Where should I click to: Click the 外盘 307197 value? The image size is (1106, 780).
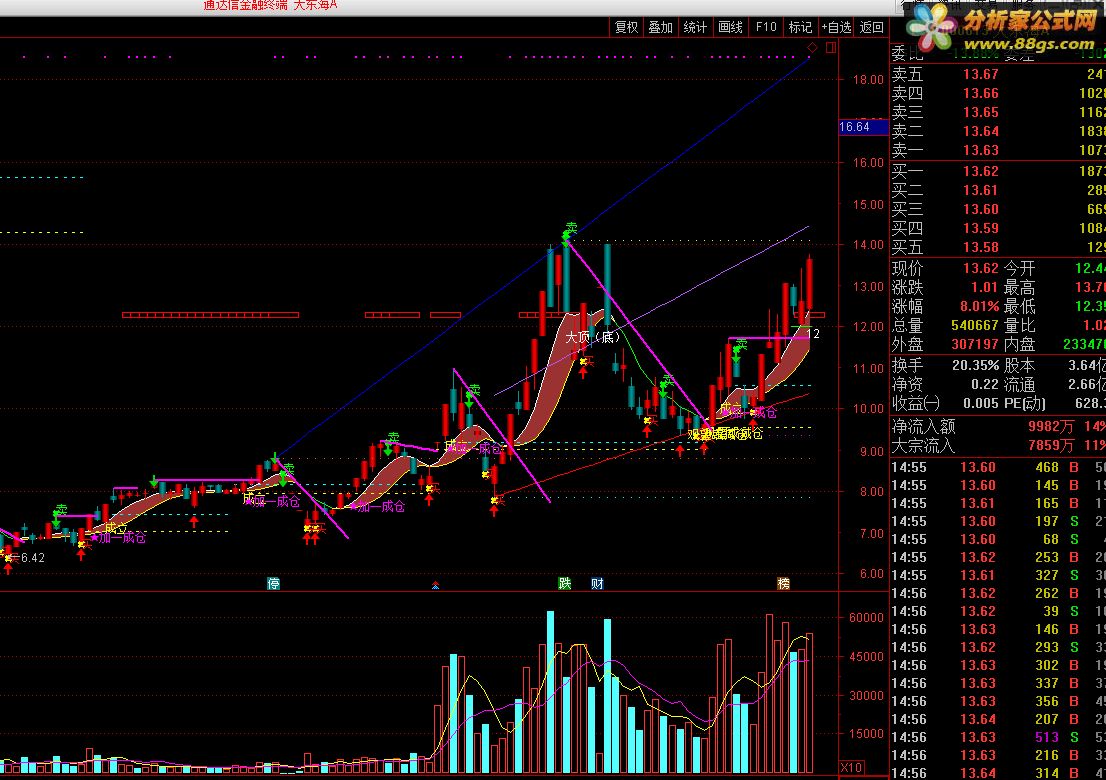(x=974, y=345)
